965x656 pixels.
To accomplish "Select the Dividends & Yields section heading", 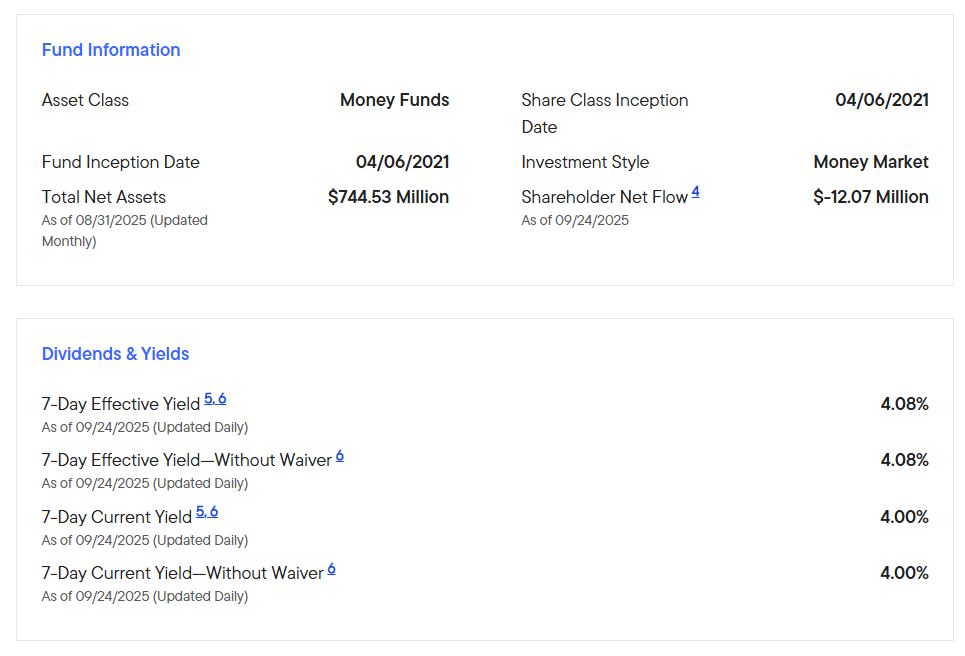I will click(115, 354).
